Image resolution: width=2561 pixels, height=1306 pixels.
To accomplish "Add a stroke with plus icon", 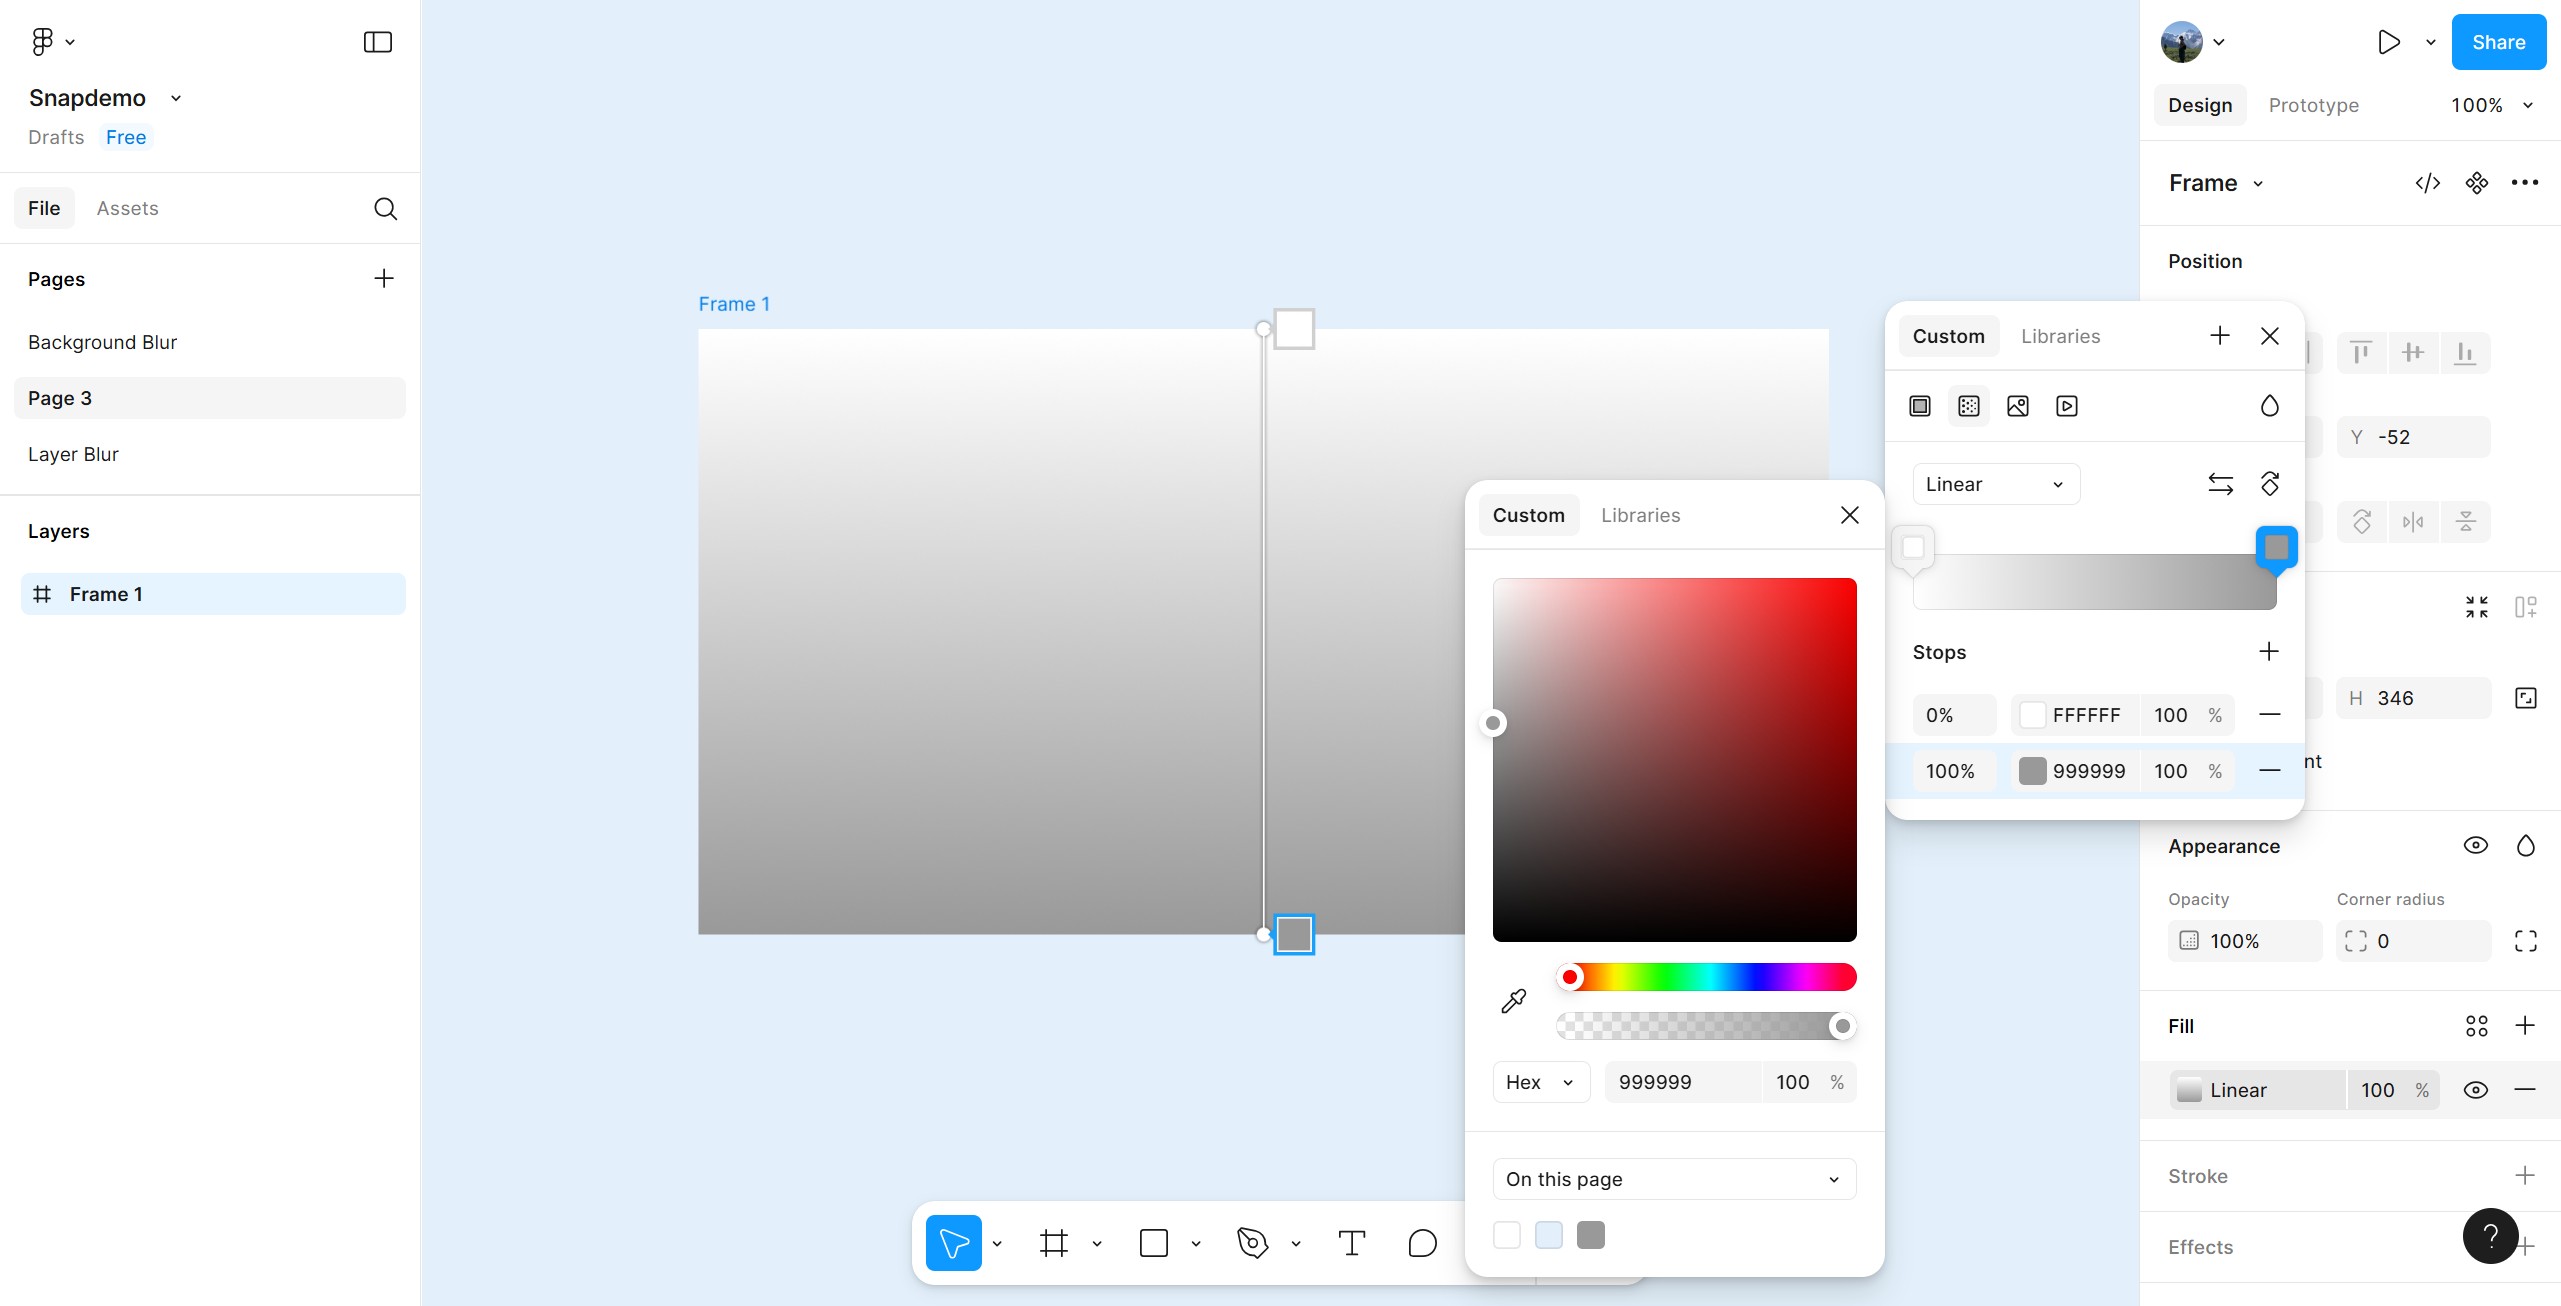I will [x=2525, y=1176].
